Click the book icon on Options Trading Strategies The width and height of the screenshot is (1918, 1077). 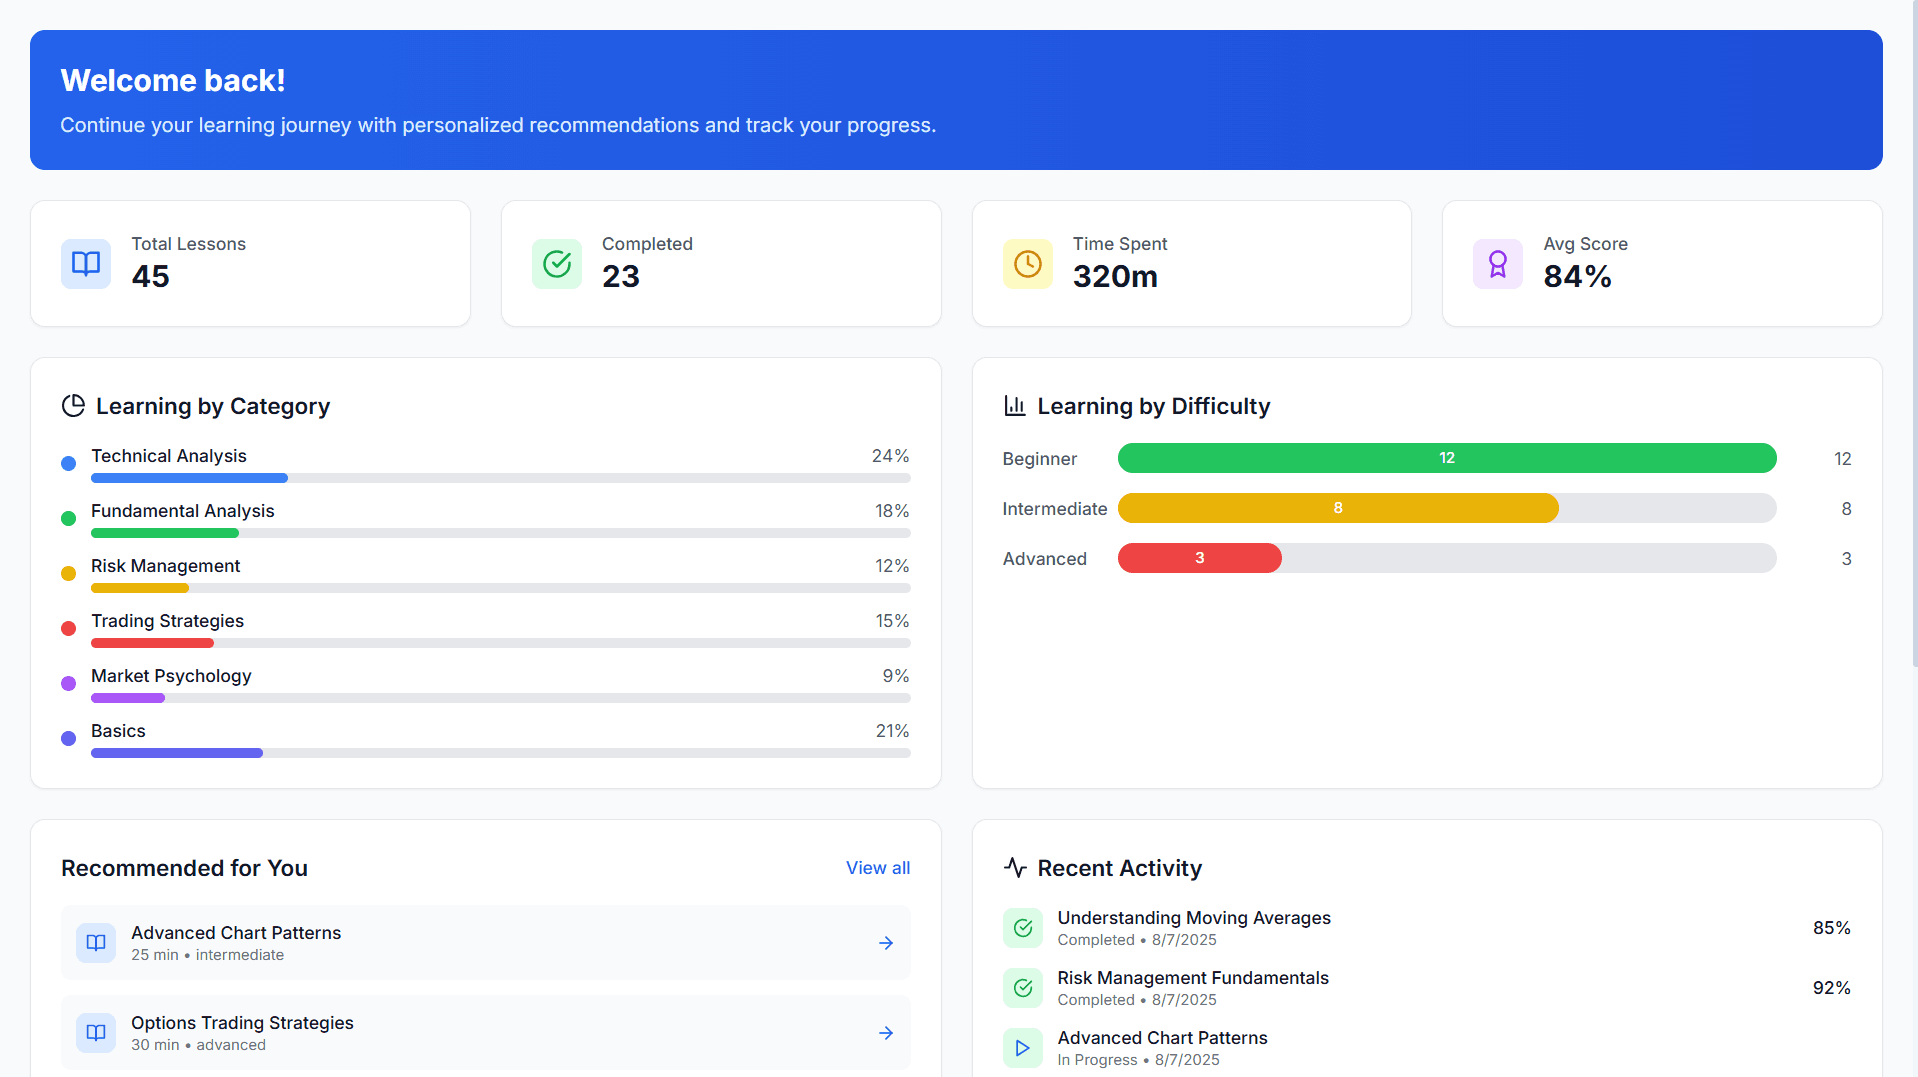click(96, 1032)
